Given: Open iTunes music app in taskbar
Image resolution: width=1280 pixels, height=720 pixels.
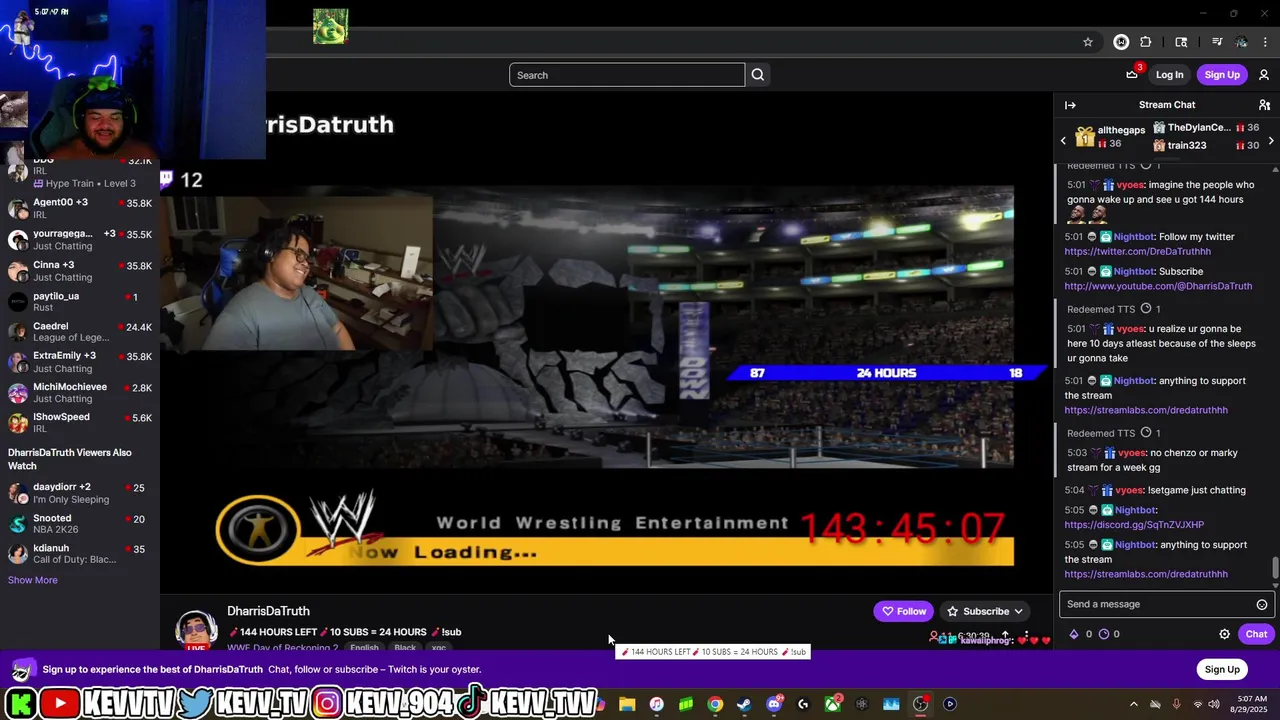Looking at the screenshot, I should coord(656,704).
